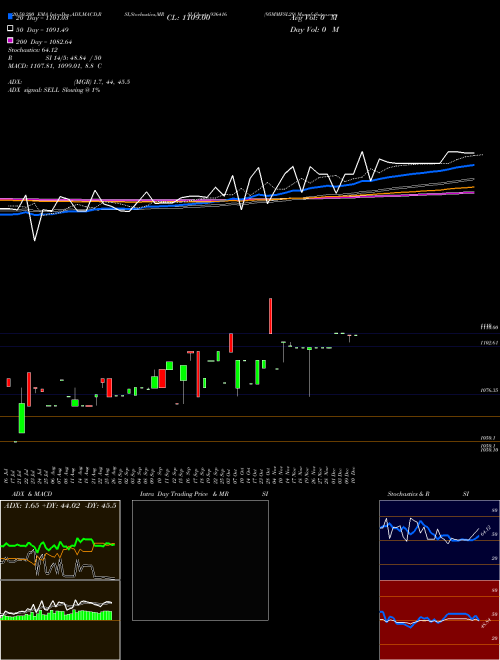Click the tallest red candlestick above the price line
The image size is (500, 660).
click(x=271, y=316)
